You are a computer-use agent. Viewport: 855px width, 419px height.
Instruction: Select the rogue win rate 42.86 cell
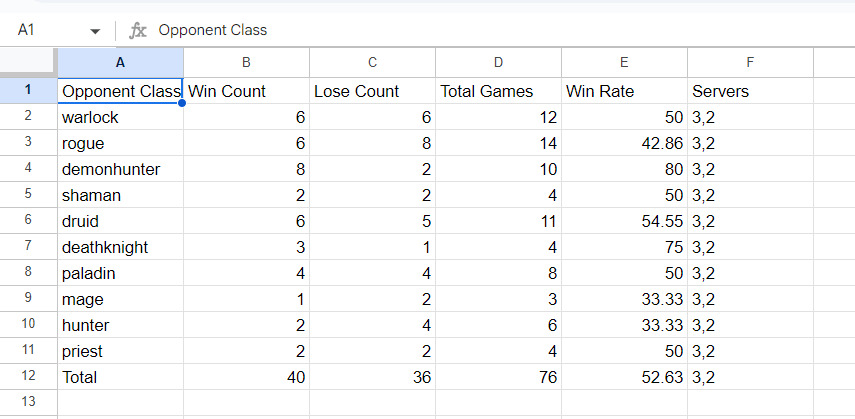tap(624, 143)
